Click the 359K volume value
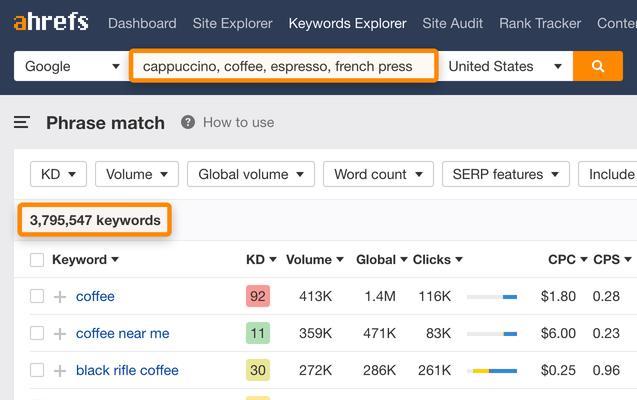 pos(315,333)
